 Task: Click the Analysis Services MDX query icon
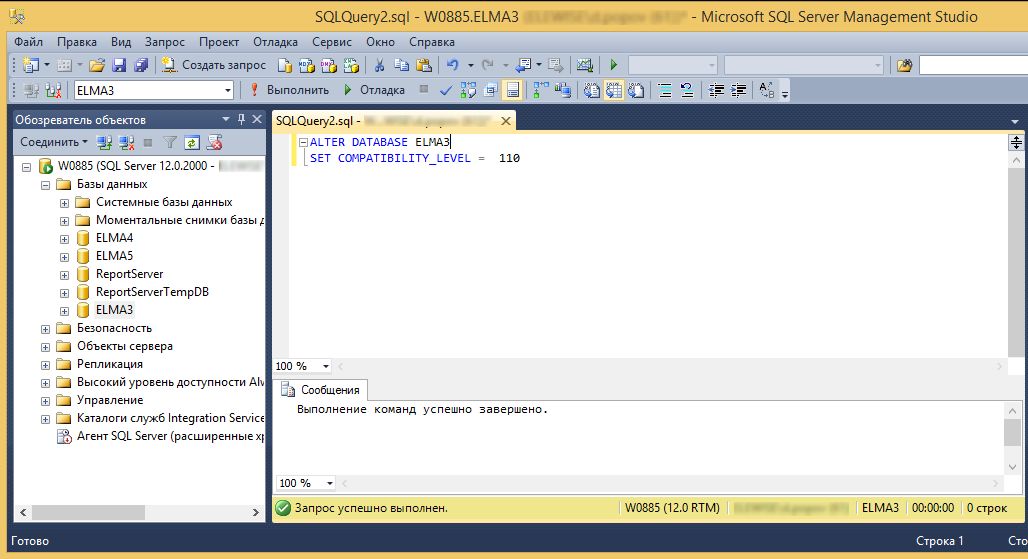pyautogui.click(x=307, y=65)
